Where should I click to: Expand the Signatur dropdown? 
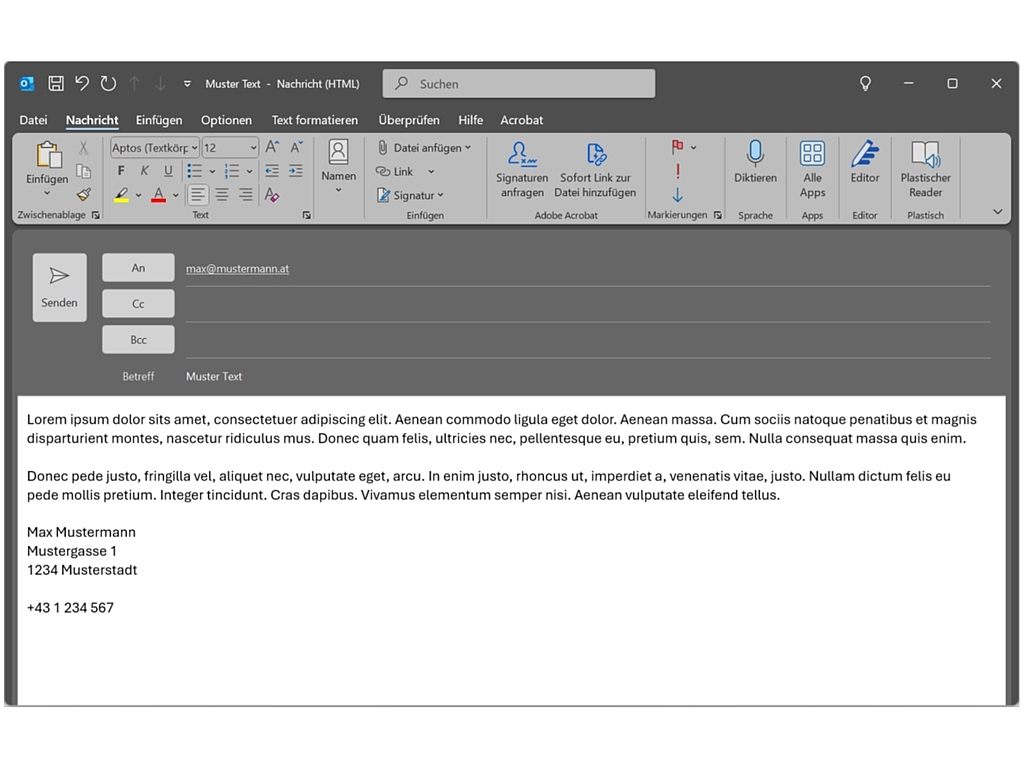pyautogui.click(x=440, y=196)
